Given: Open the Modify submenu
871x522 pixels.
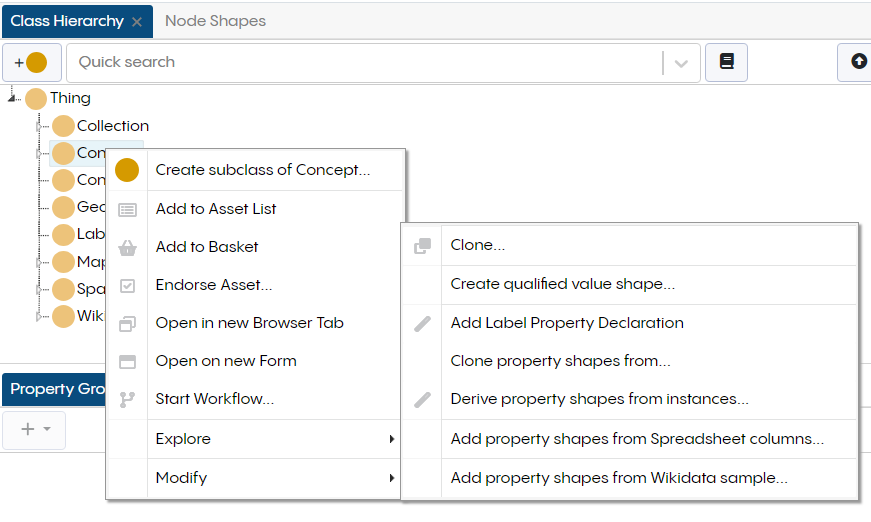Looking at the screenshot, I should (x=254, y=478).
